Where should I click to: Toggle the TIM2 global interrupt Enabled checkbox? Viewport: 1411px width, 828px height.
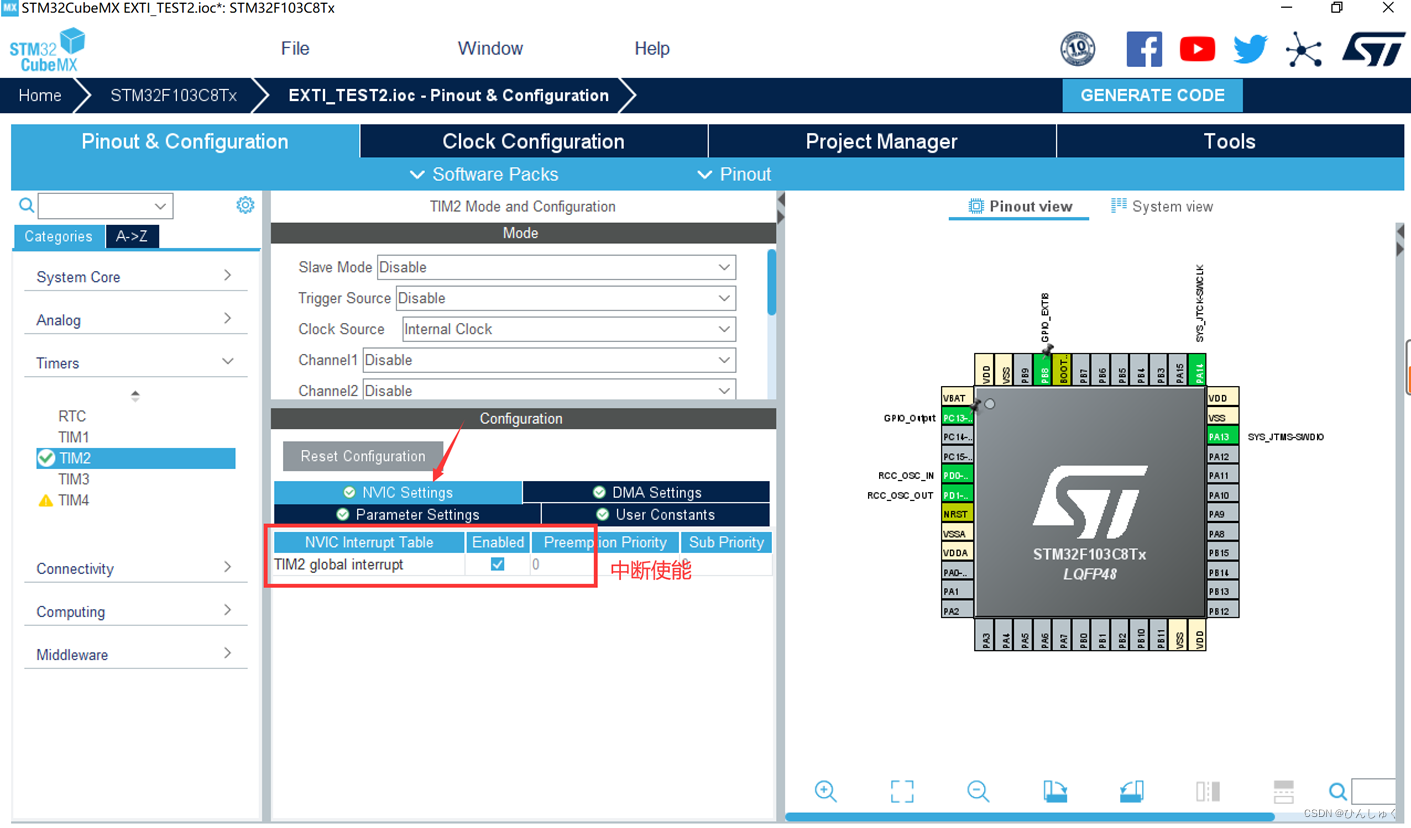[x=497, y=564]
